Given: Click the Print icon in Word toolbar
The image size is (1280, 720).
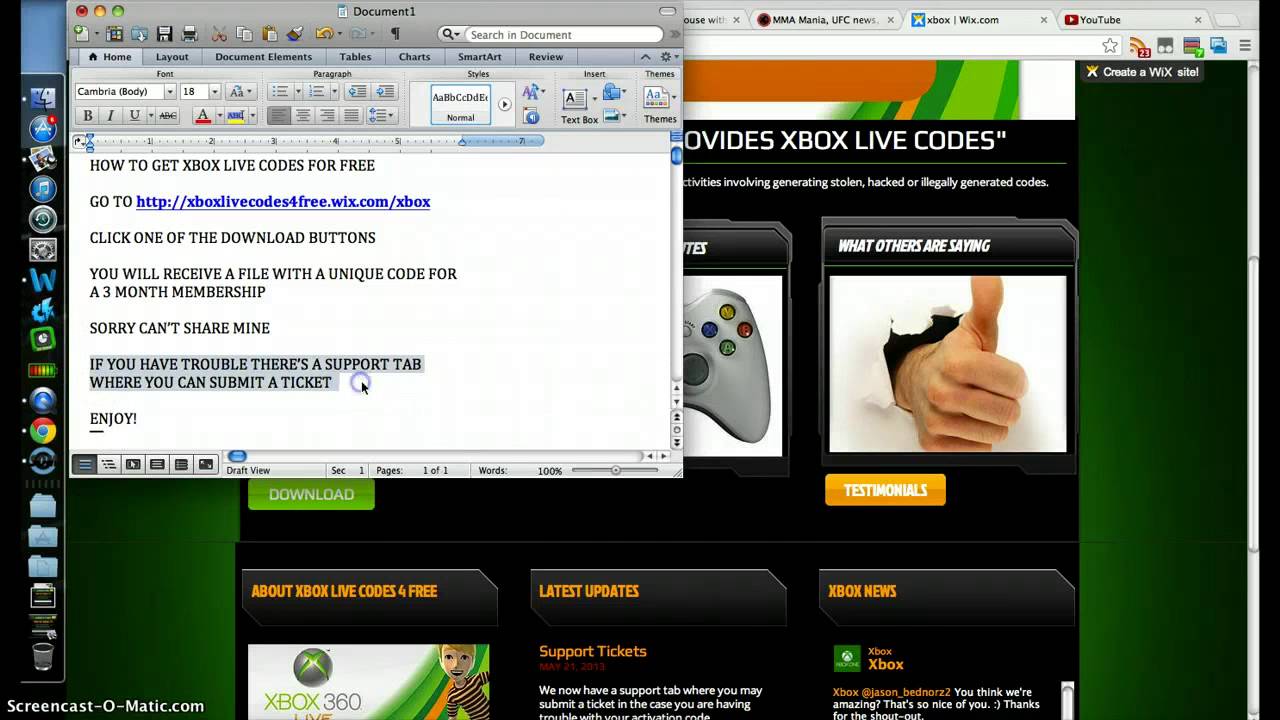Looking at the screenshot, I should click(189, 34).
